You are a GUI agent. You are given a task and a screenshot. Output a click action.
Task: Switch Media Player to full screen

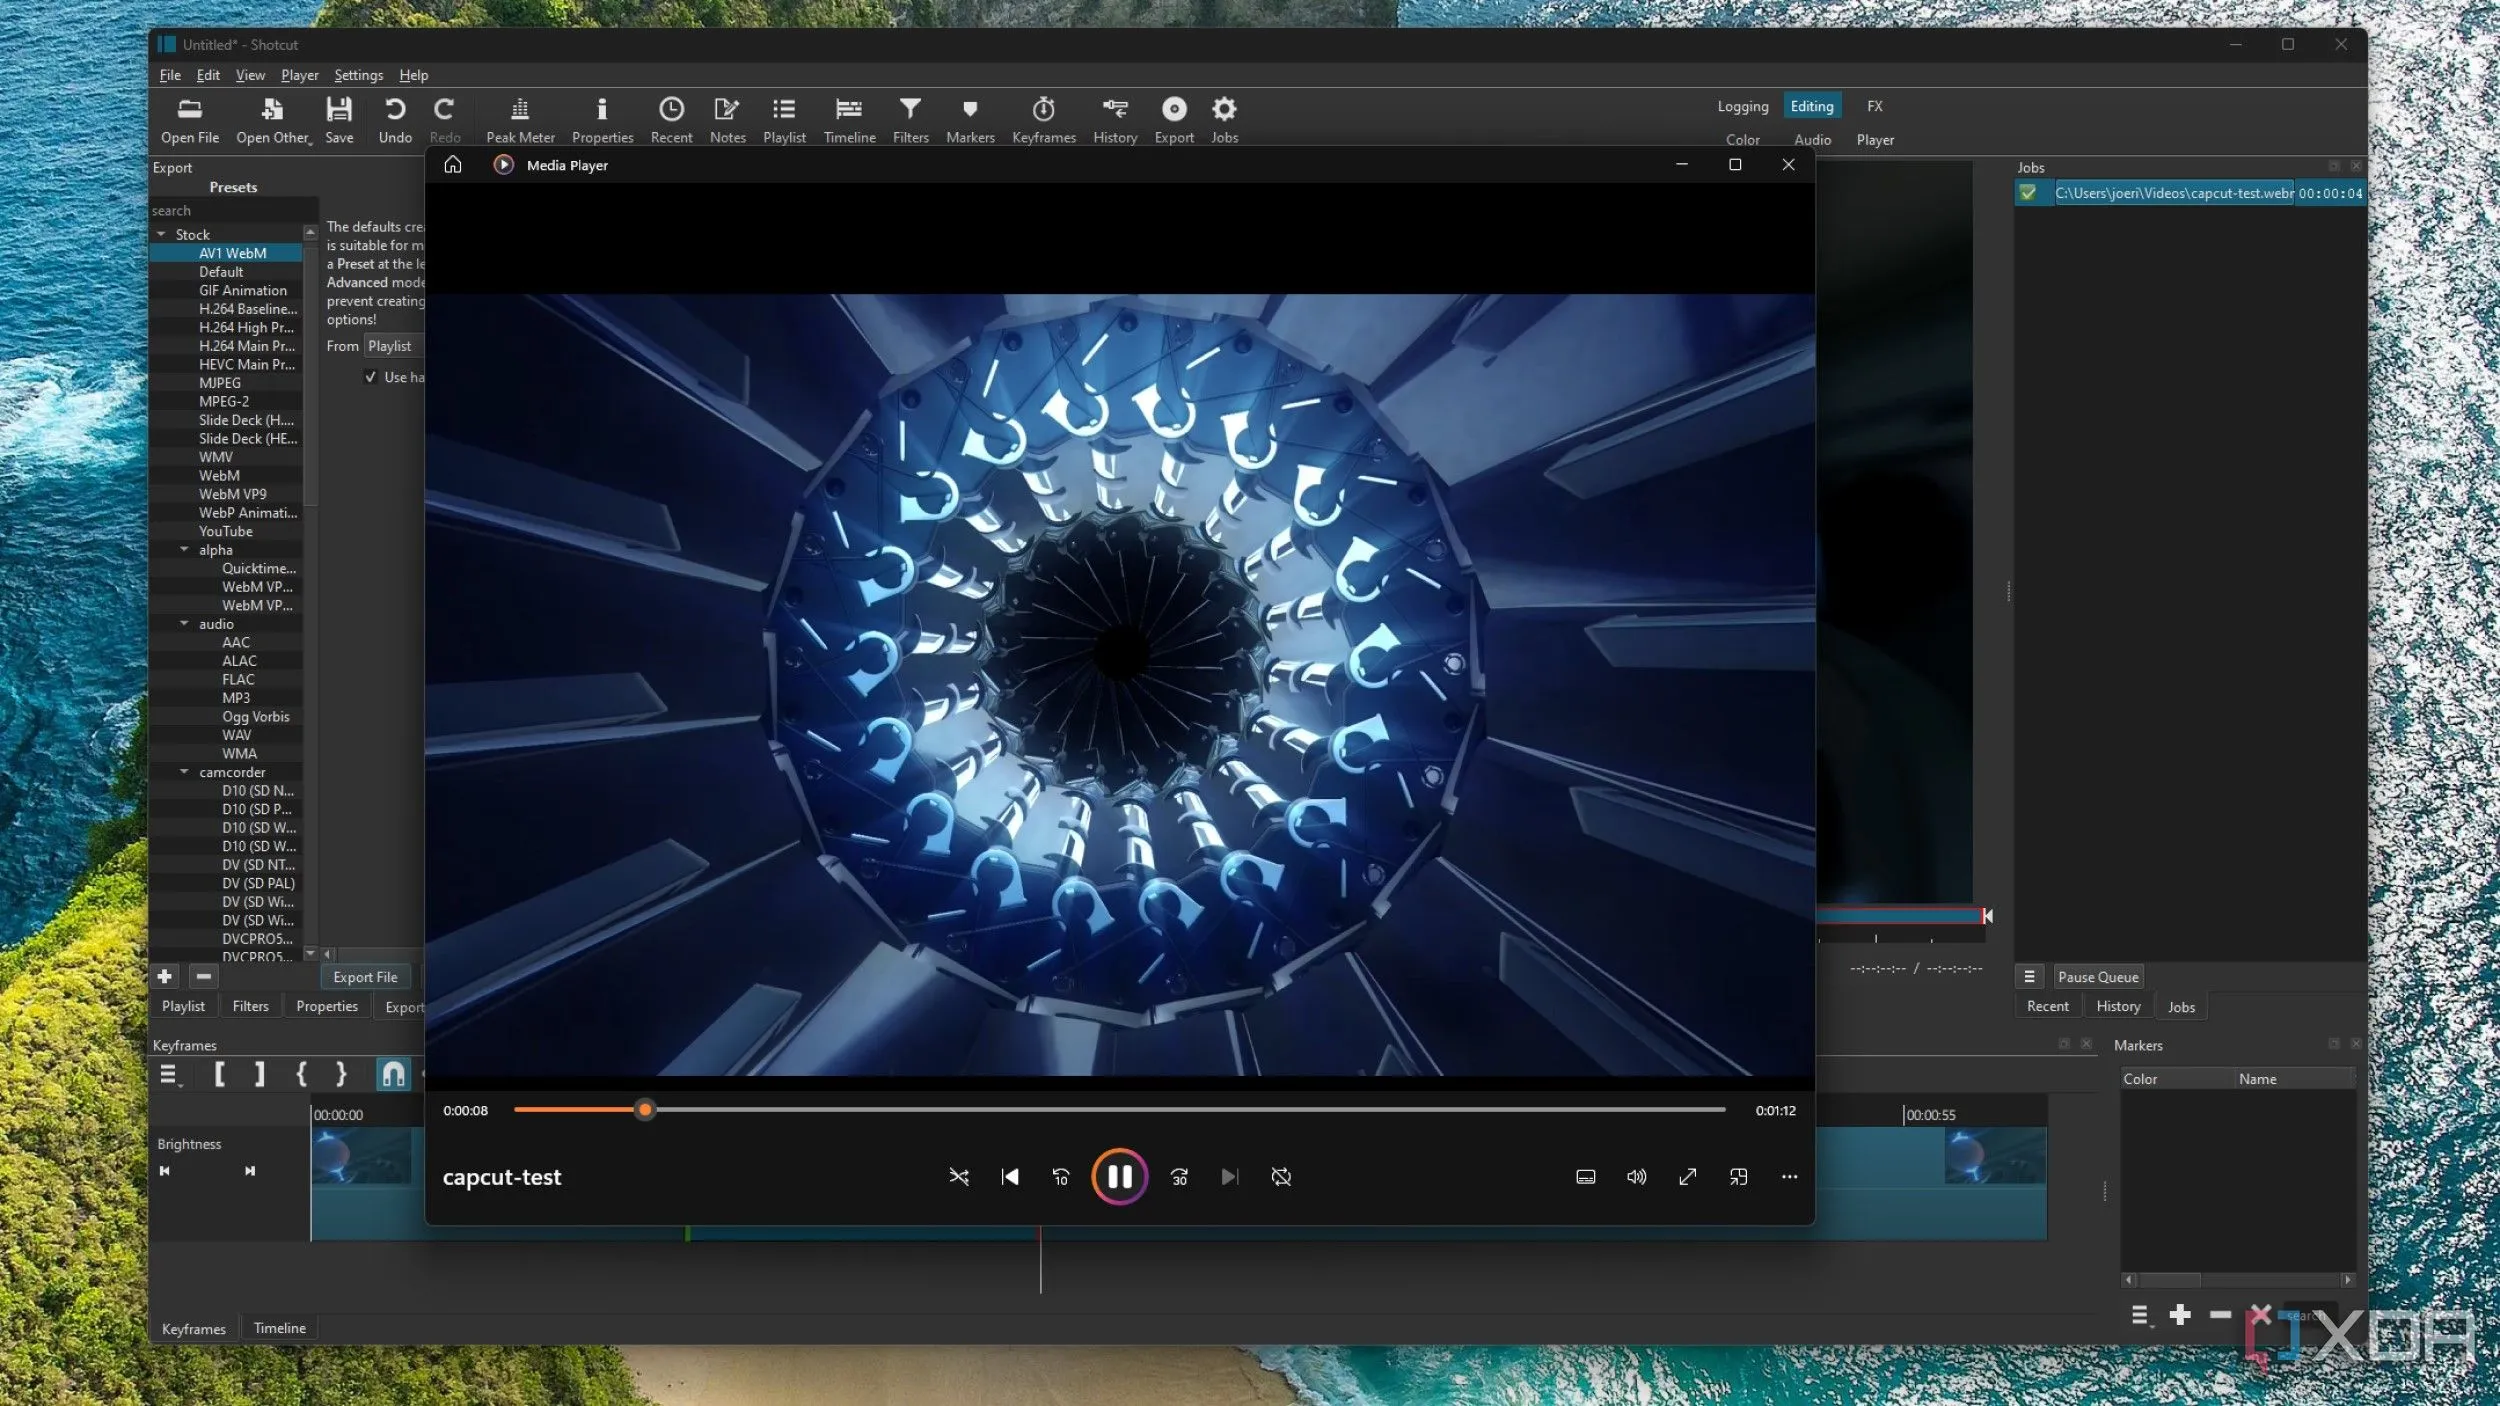click(x=1688, y=1177)
